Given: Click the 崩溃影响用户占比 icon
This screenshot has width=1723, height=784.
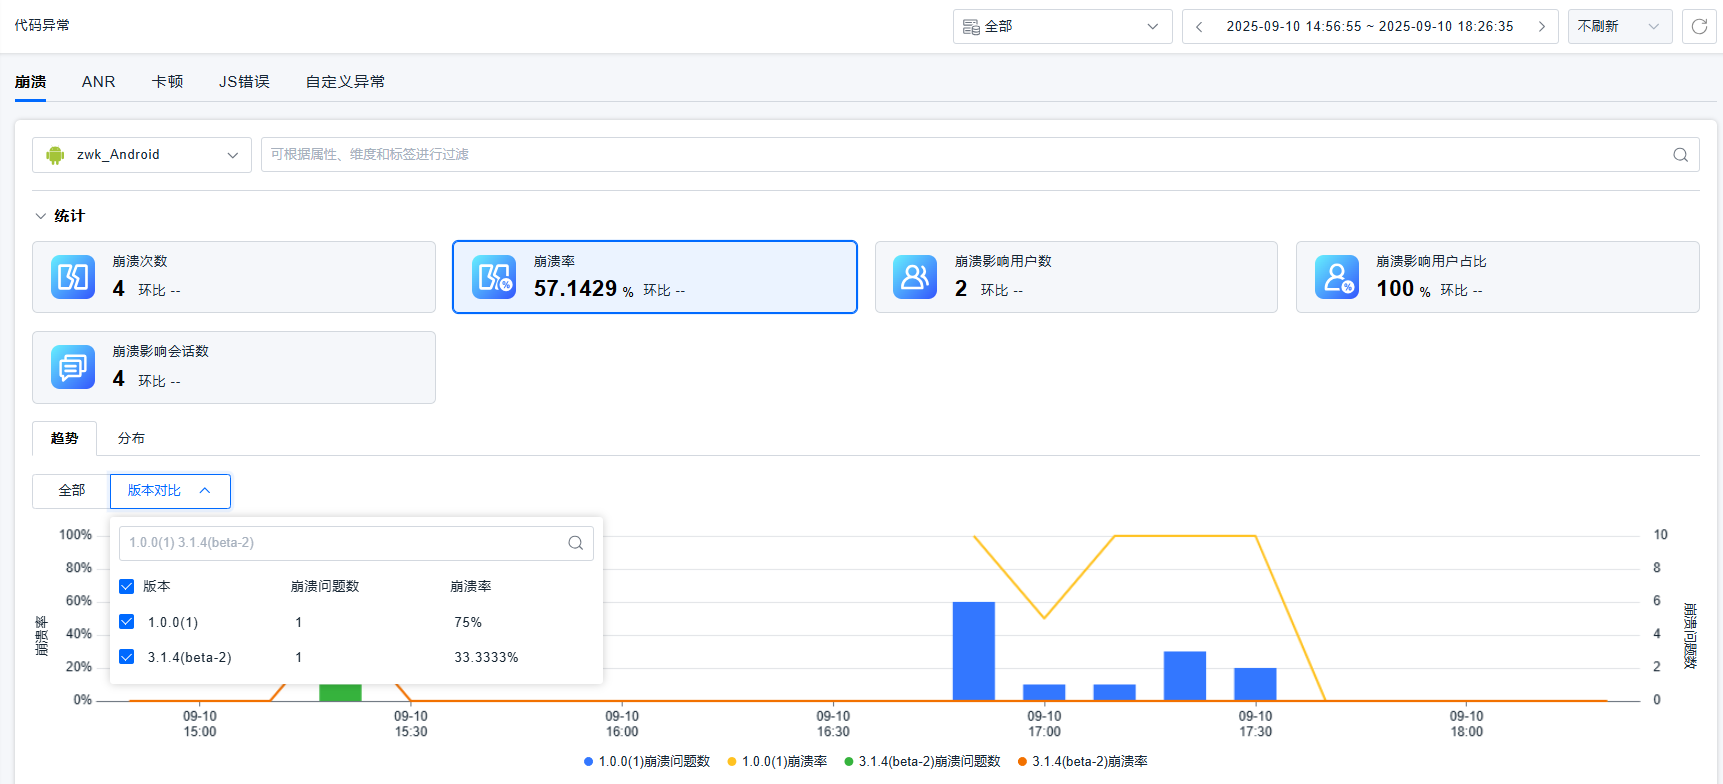Looking at the screenshot, I should point(1337,277).
